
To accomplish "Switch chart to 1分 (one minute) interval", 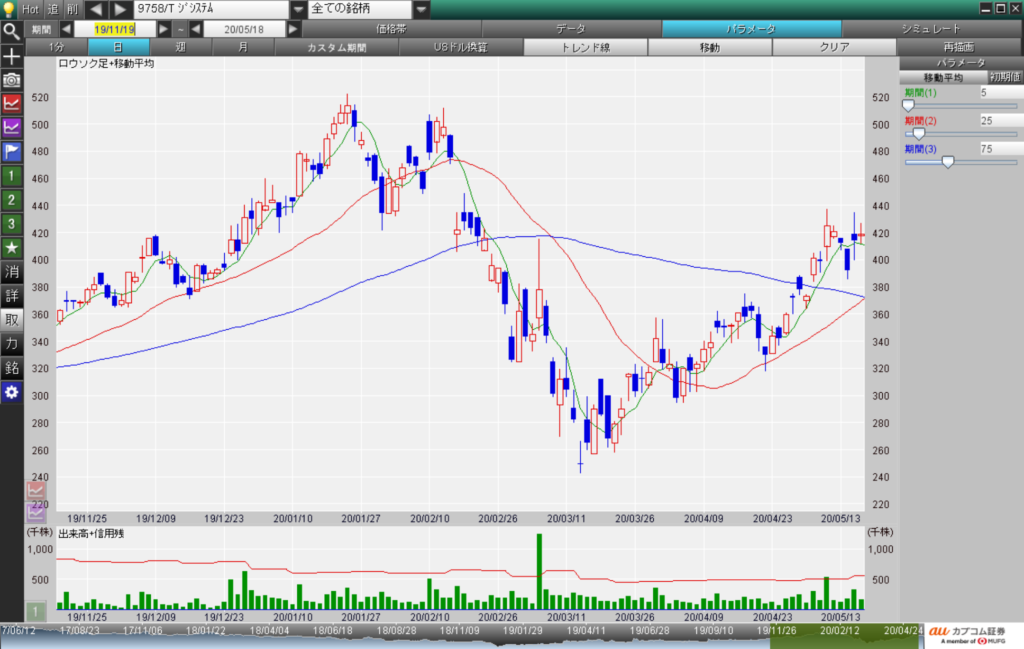I will (x=56, y=47).
